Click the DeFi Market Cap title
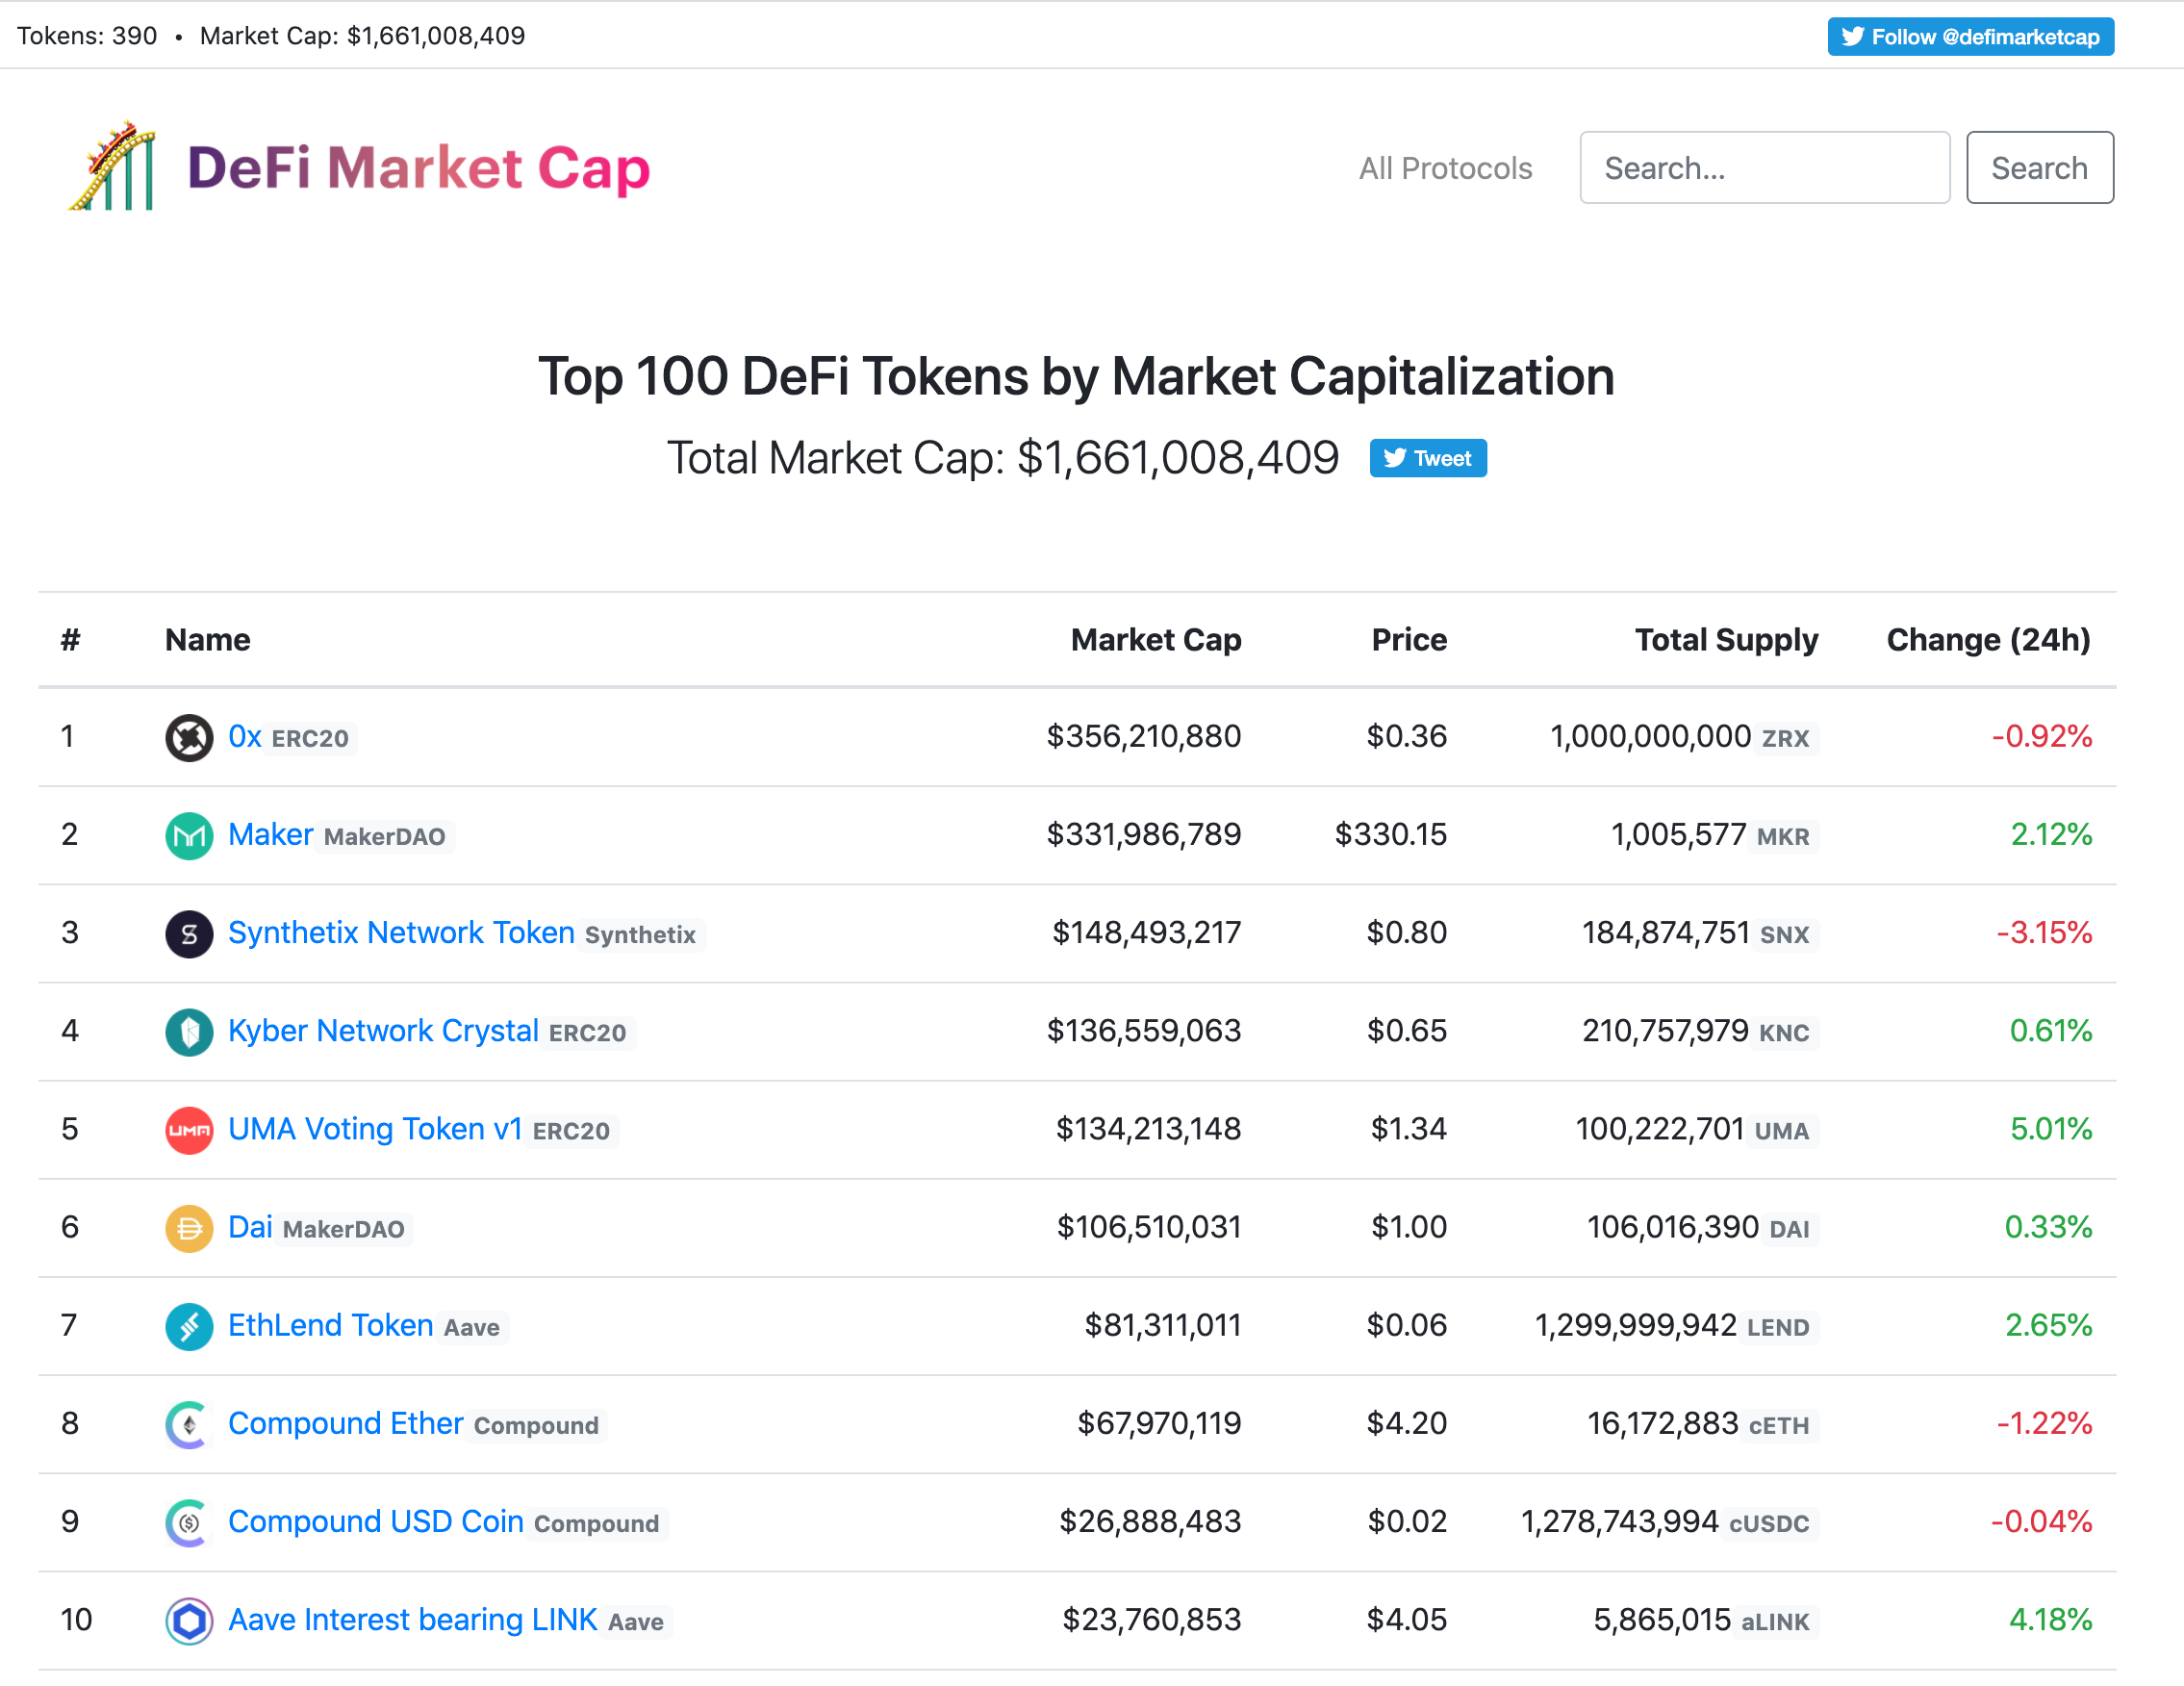Screen dimensions: 2184x1686 tap(418, 167)
